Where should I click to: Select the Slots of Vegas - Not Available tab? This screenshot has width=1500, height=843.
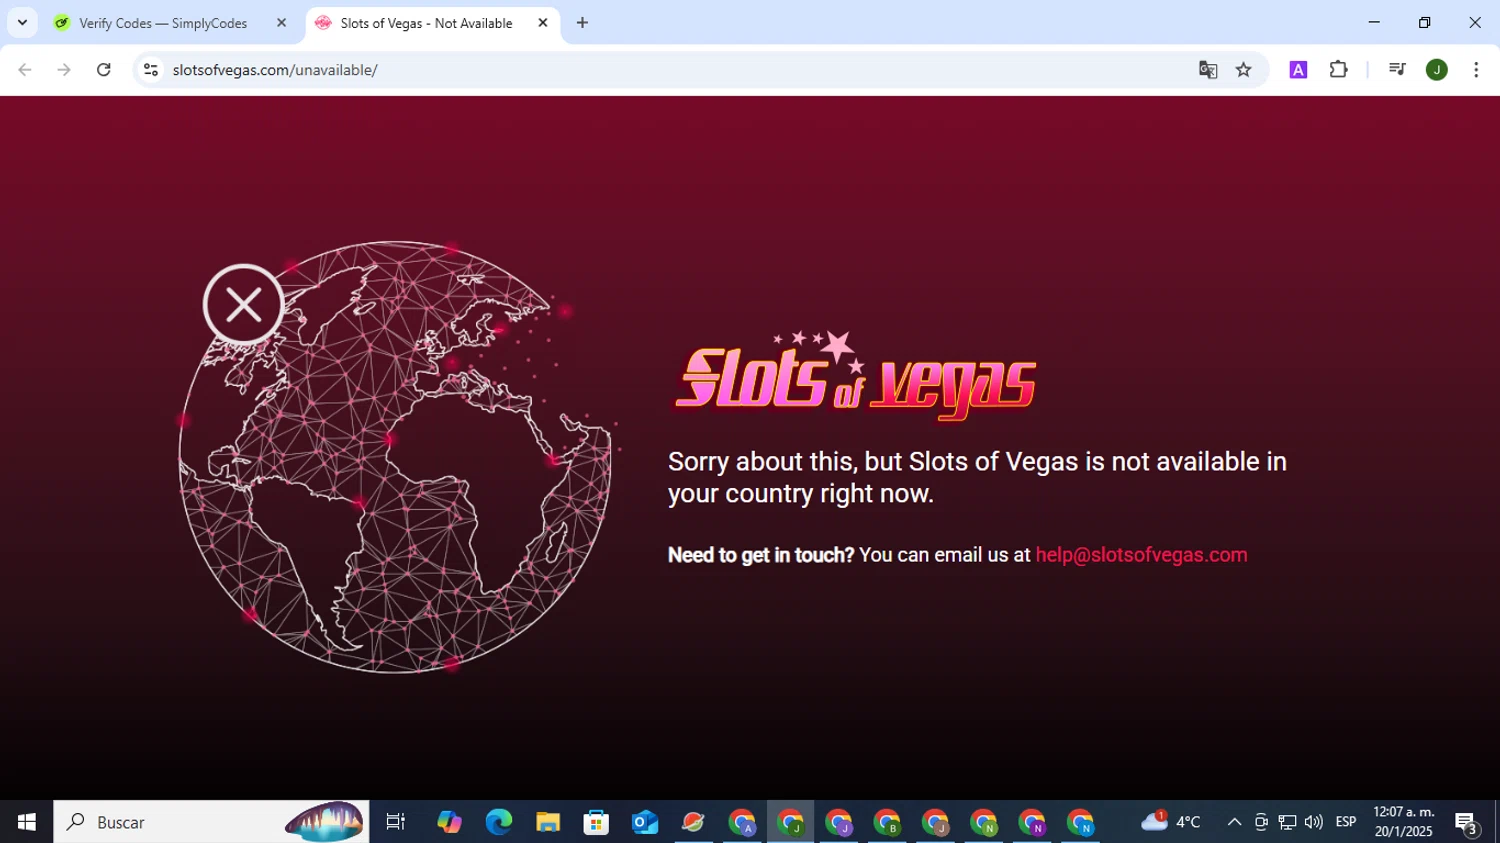tap(432, 23)
